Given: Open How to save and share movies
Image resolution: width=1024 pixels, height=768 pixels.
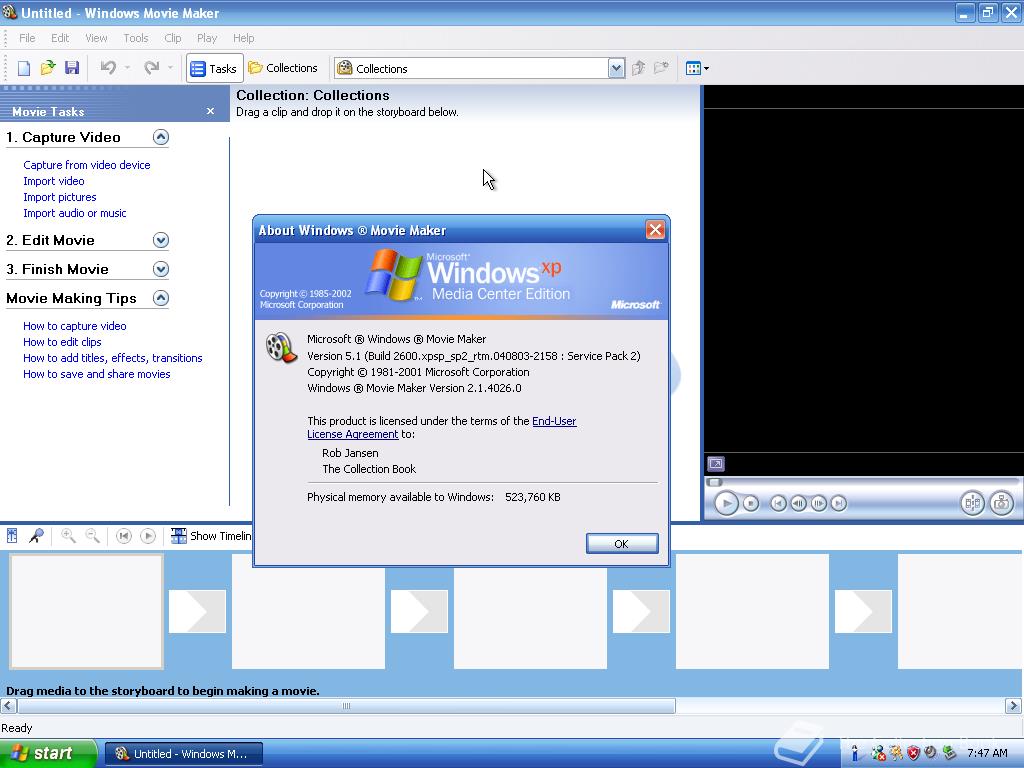Looking at the screenshot, I should click(x=97, y=374).
